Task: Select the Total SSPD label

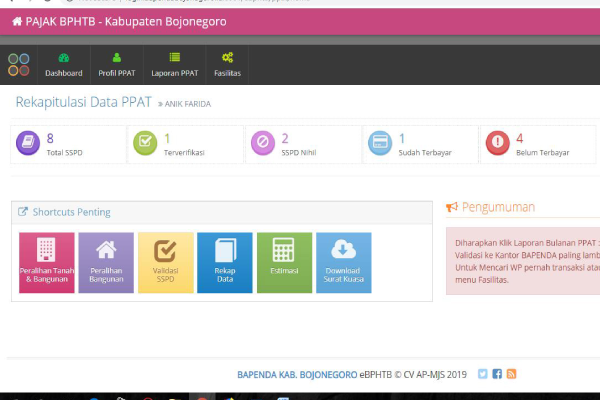Action: pyautogui.click(x=65, y=153)
